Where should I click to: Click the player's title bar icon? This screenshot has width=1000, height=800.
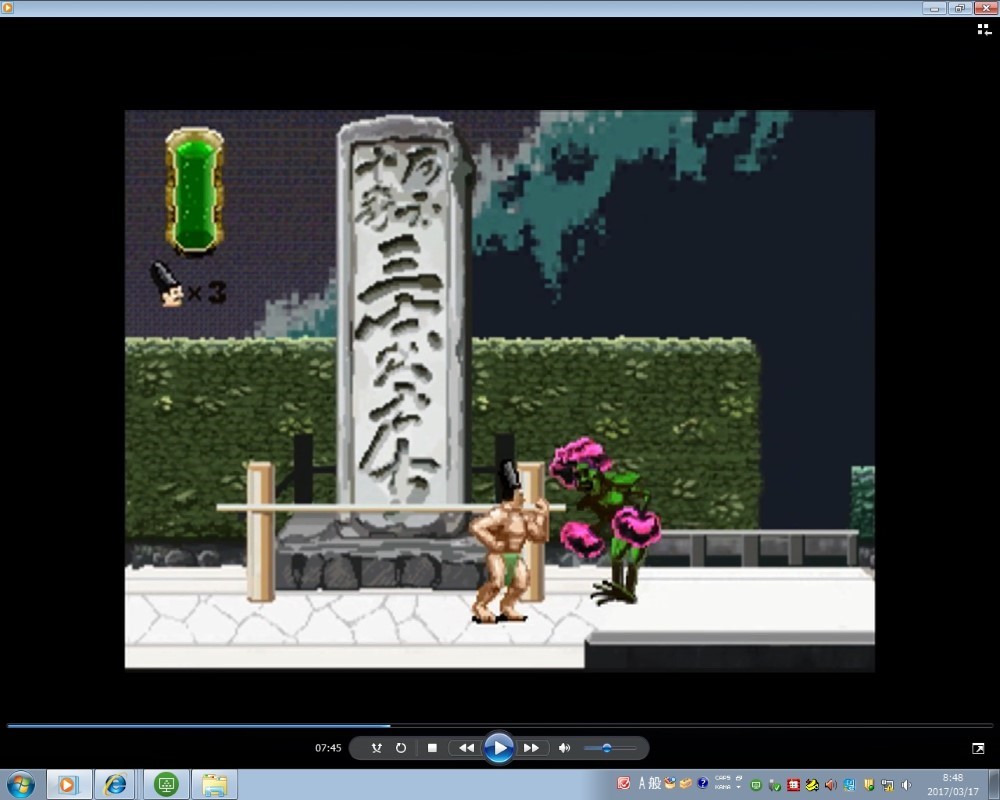click(x=8, y=8)
